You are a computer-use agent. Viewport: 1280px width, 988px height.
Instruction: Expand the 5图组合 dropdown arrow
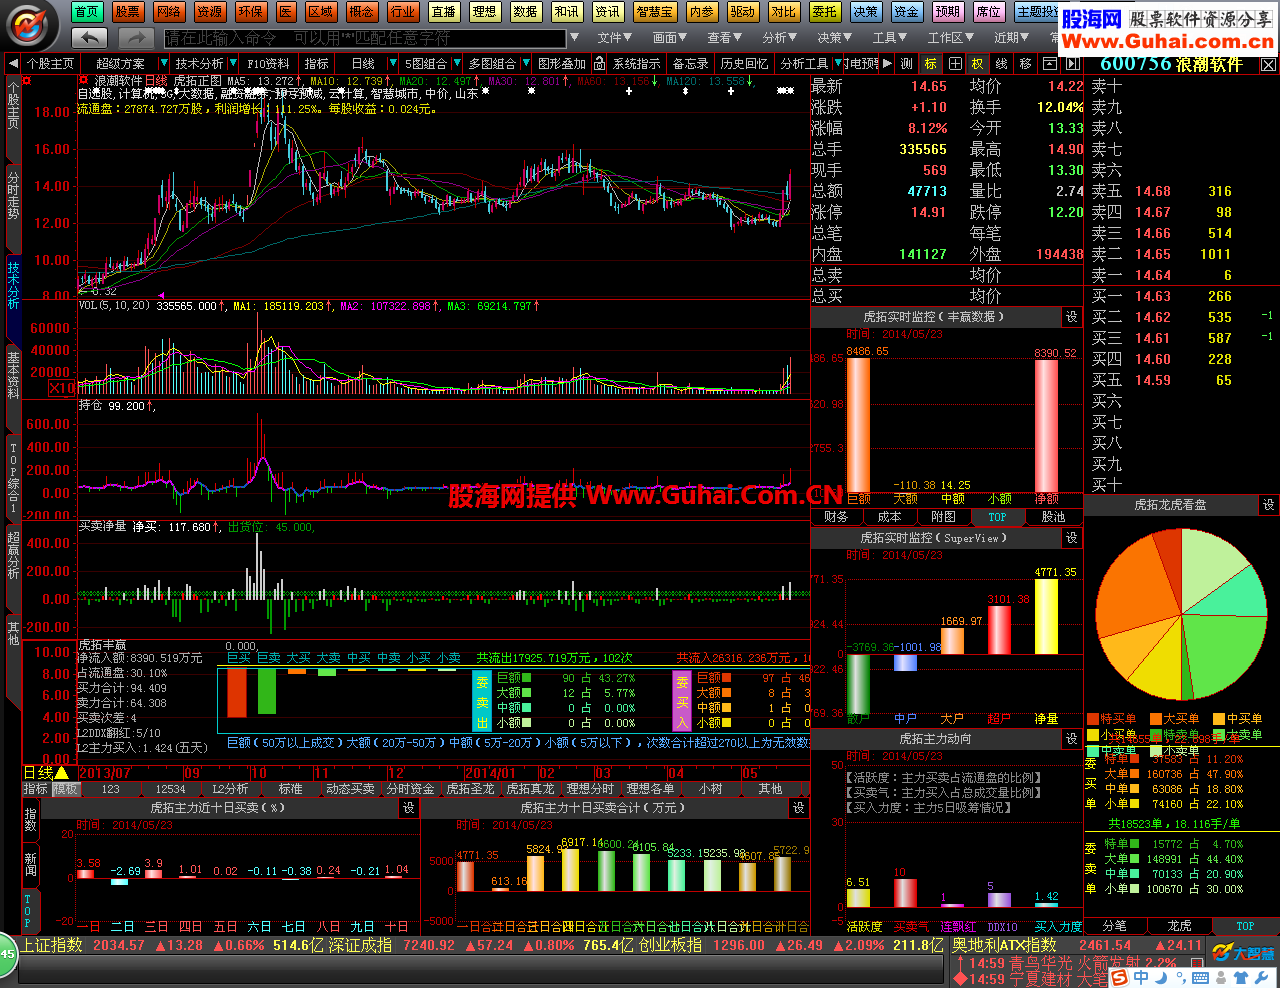click(456, 63)
